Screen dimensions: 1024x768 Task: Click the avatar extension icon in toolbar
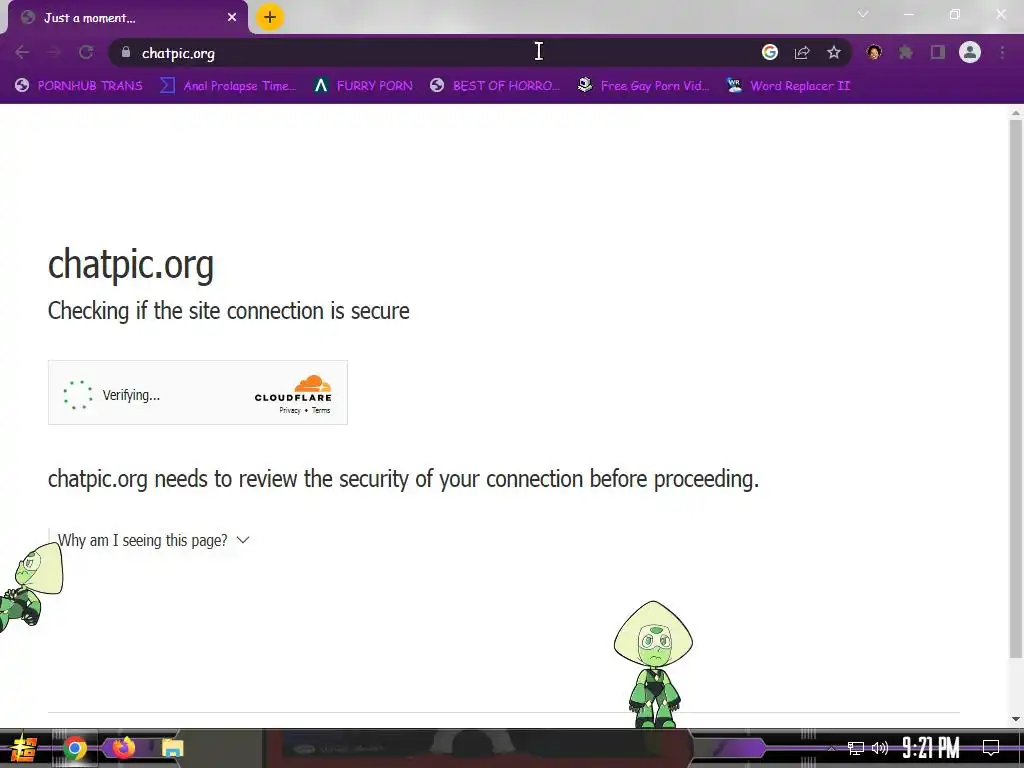pyautogui.click(x=874, y=52)
